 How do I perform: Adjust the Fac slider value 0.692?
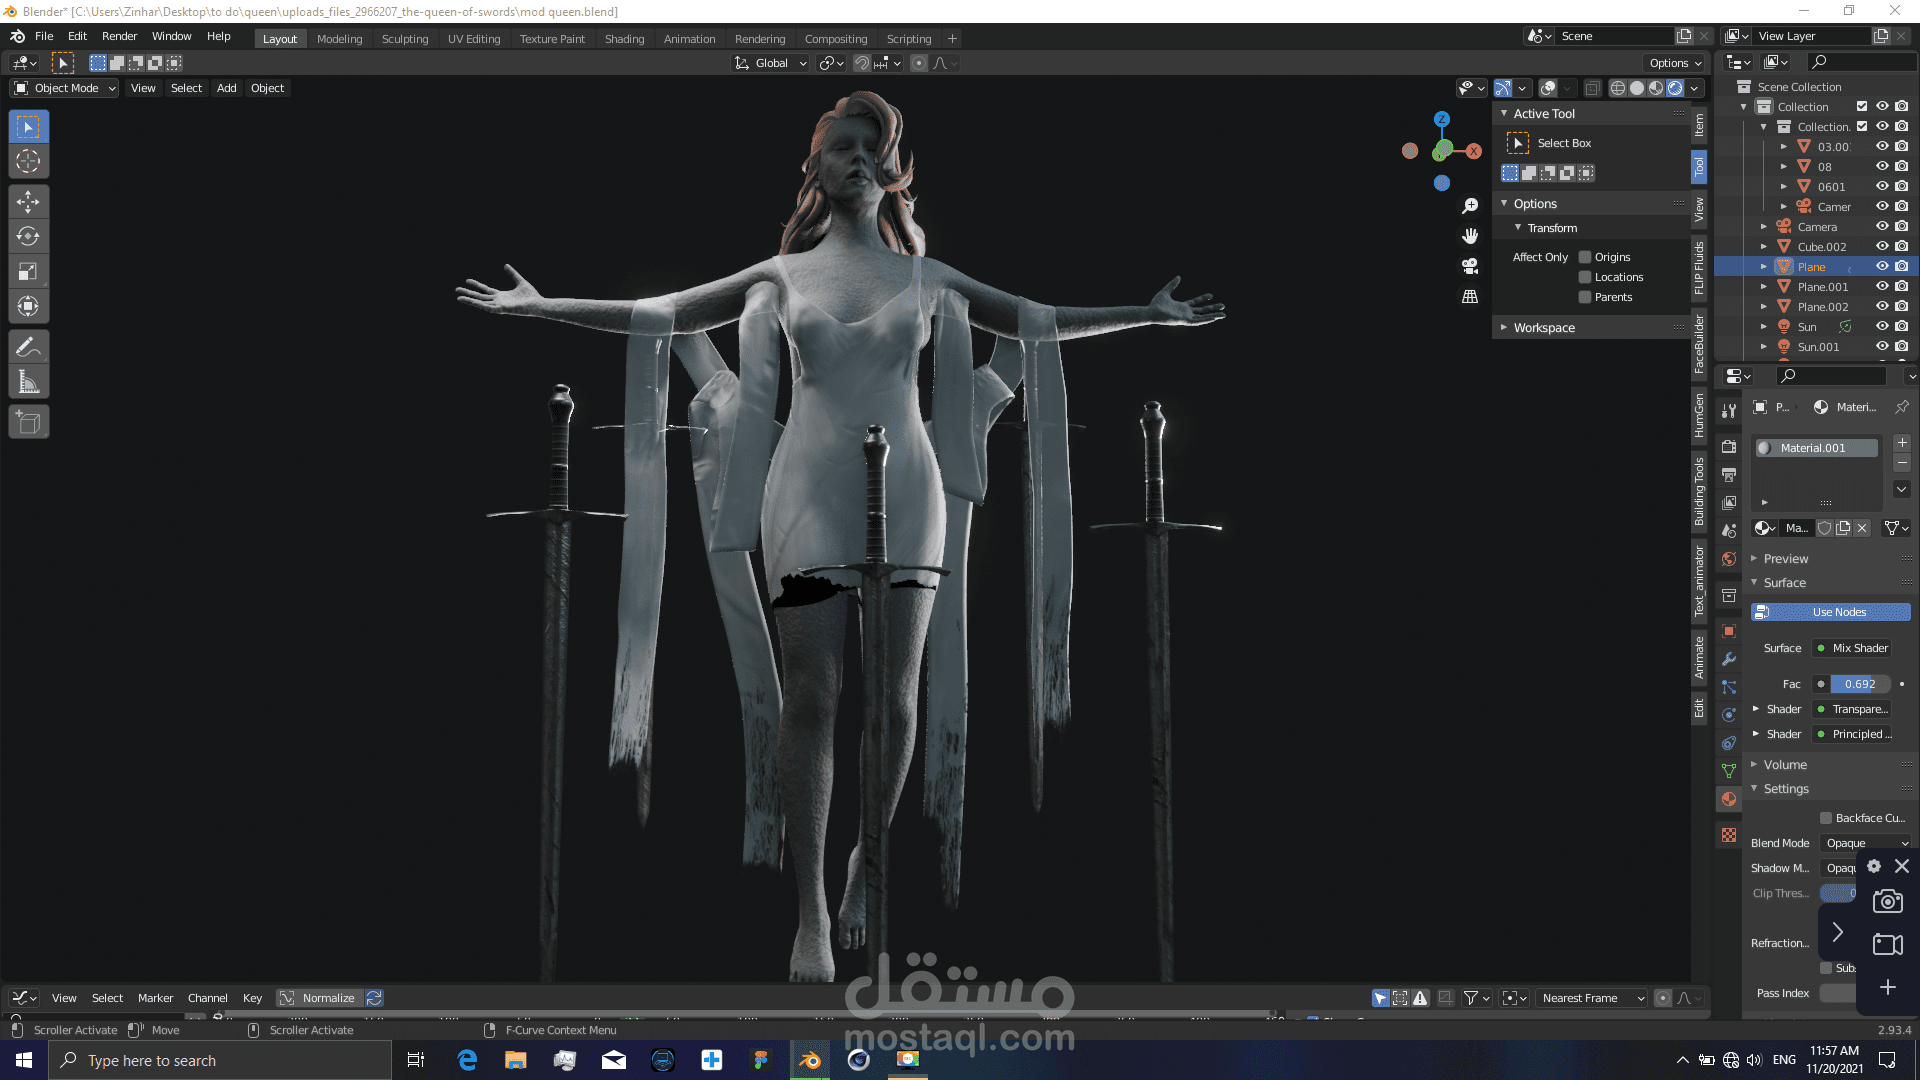point(1858,684)
